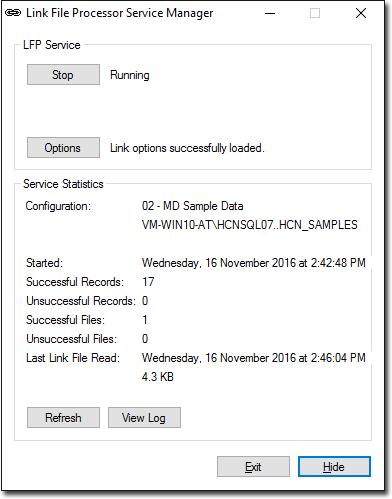
Task: Click the disabled maximize icon
Action: [x=315, y=13]
